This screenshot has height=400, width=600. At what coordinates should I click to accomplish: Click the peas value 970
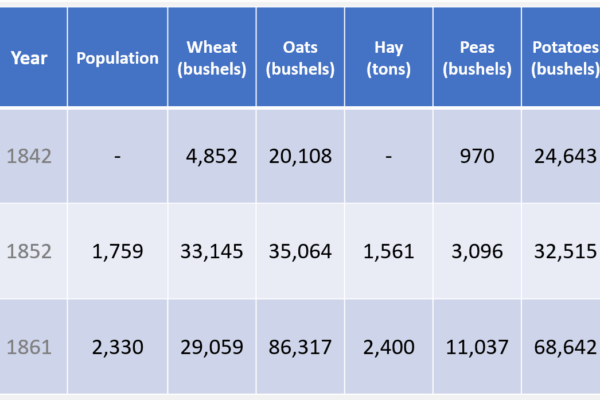point(477,156)
